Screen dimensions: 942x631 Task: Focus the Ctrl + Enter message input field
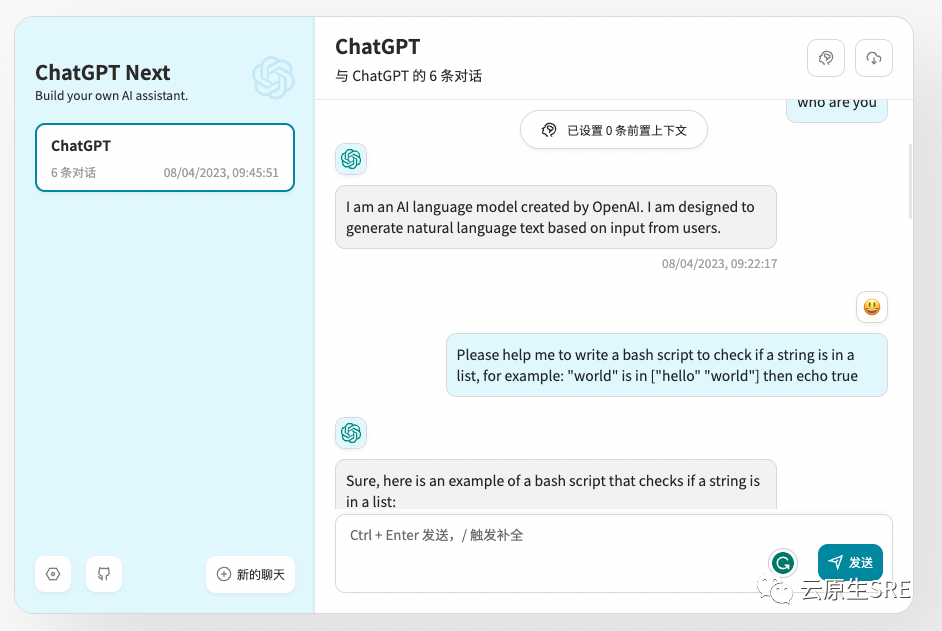pyautogui.click(x=614, y=553)
